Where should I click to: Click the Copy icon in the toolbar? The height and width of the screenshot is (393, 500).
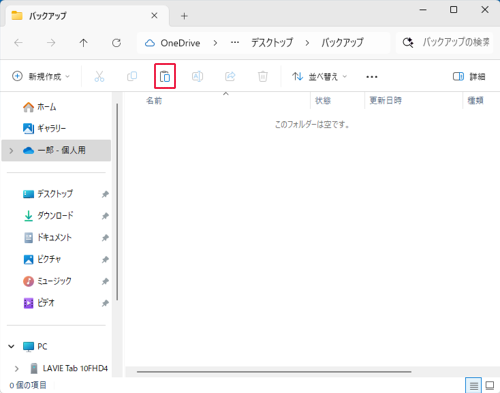[132, 76]
